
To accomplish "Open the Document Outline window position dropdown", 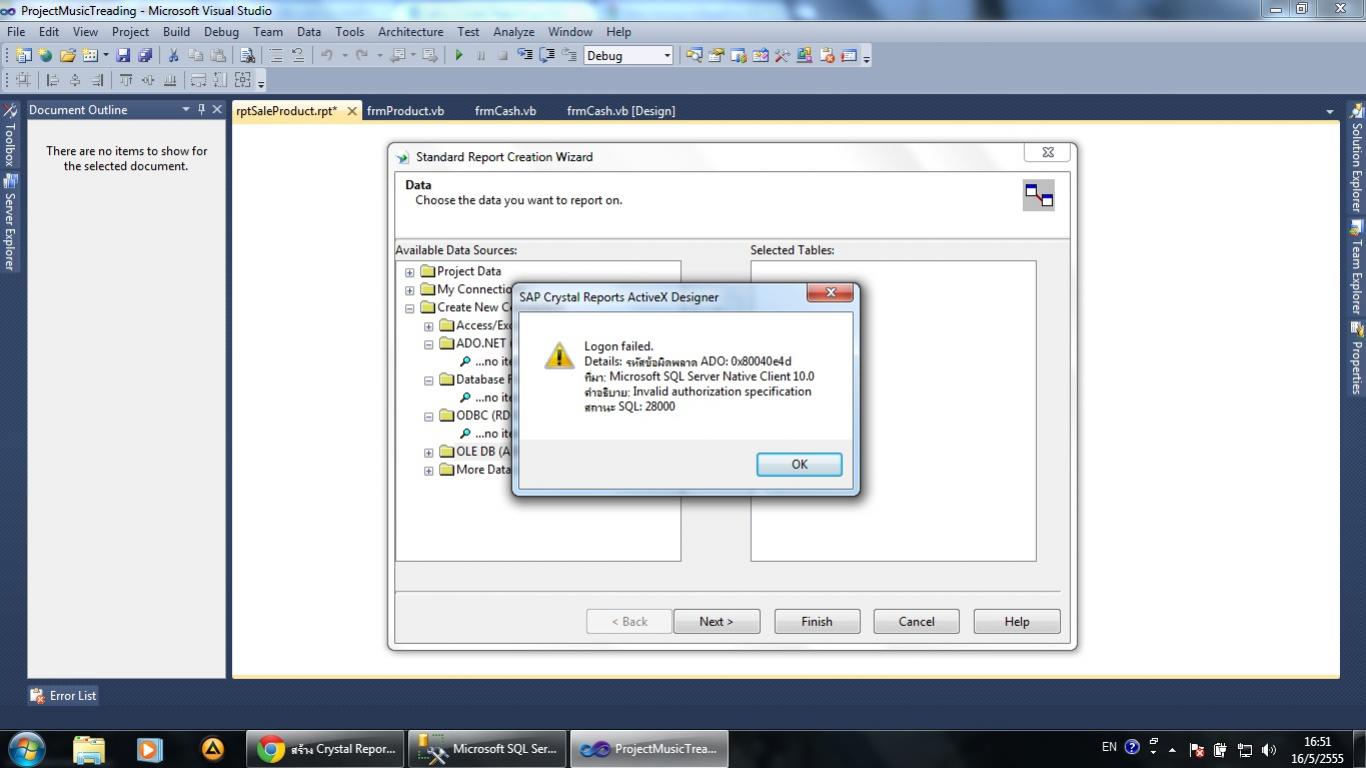I will [185, 110].
